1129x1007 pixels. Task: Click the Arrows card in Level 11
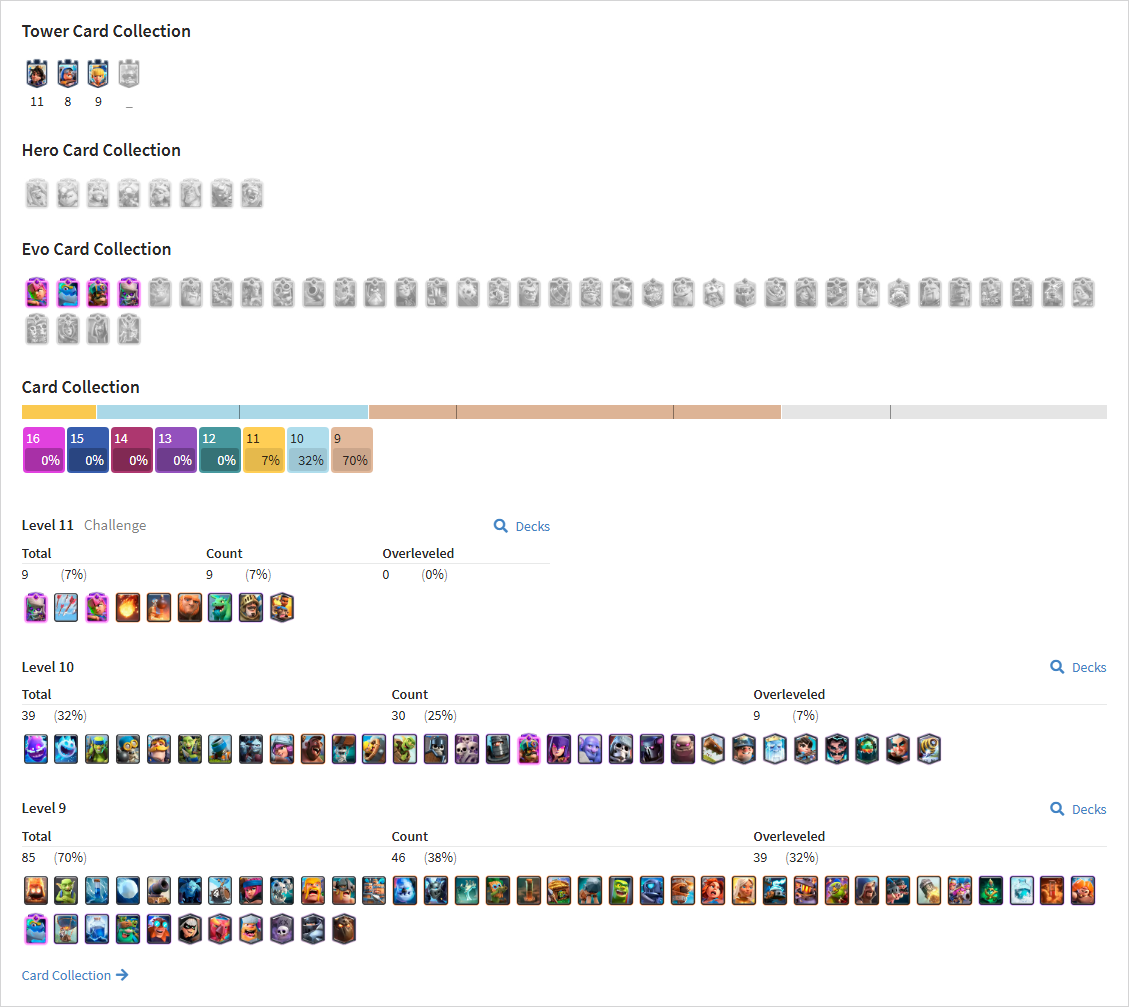66,608
